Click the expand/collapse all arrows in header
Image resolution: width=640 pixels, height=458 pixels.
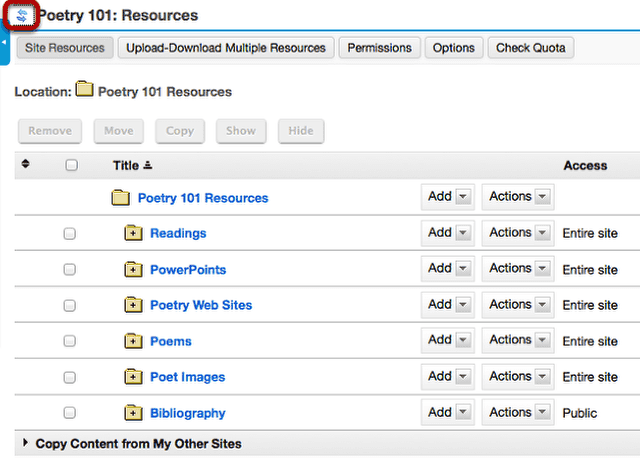(x=25, y=164)
